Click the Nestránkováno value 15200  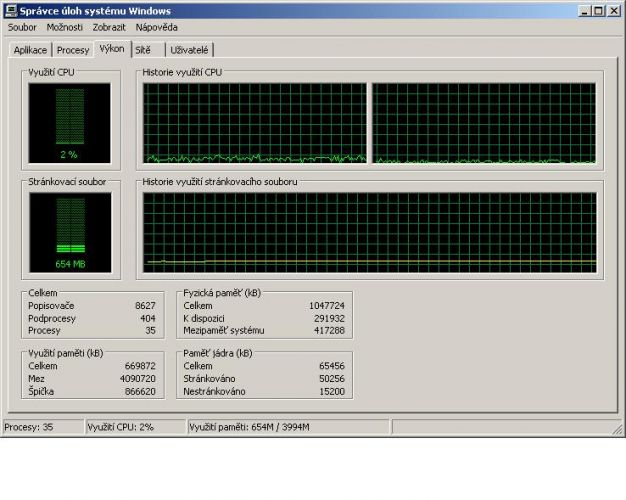[x=332, y=391]
